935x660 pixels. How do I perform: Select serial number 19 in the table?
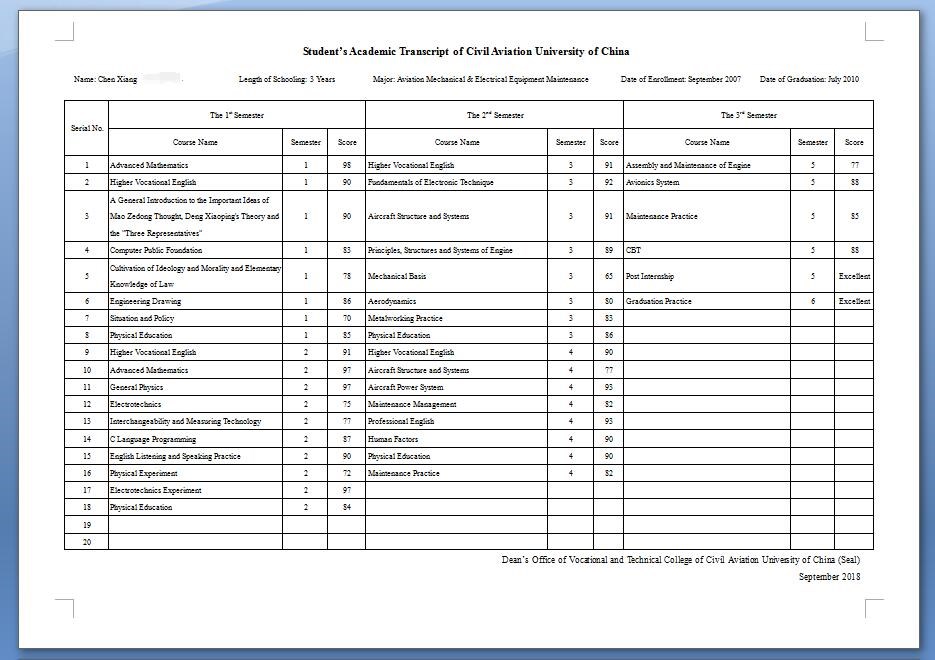pos(87,525)
